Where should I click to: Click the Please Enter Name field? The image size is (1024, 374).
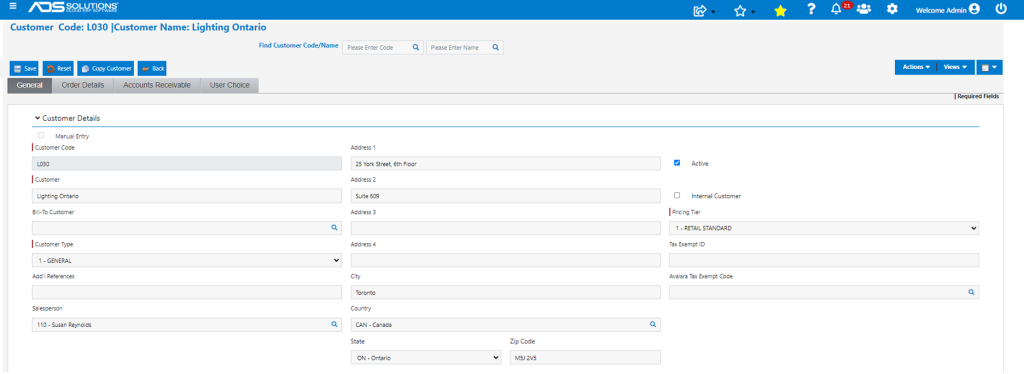click(458, 48)
